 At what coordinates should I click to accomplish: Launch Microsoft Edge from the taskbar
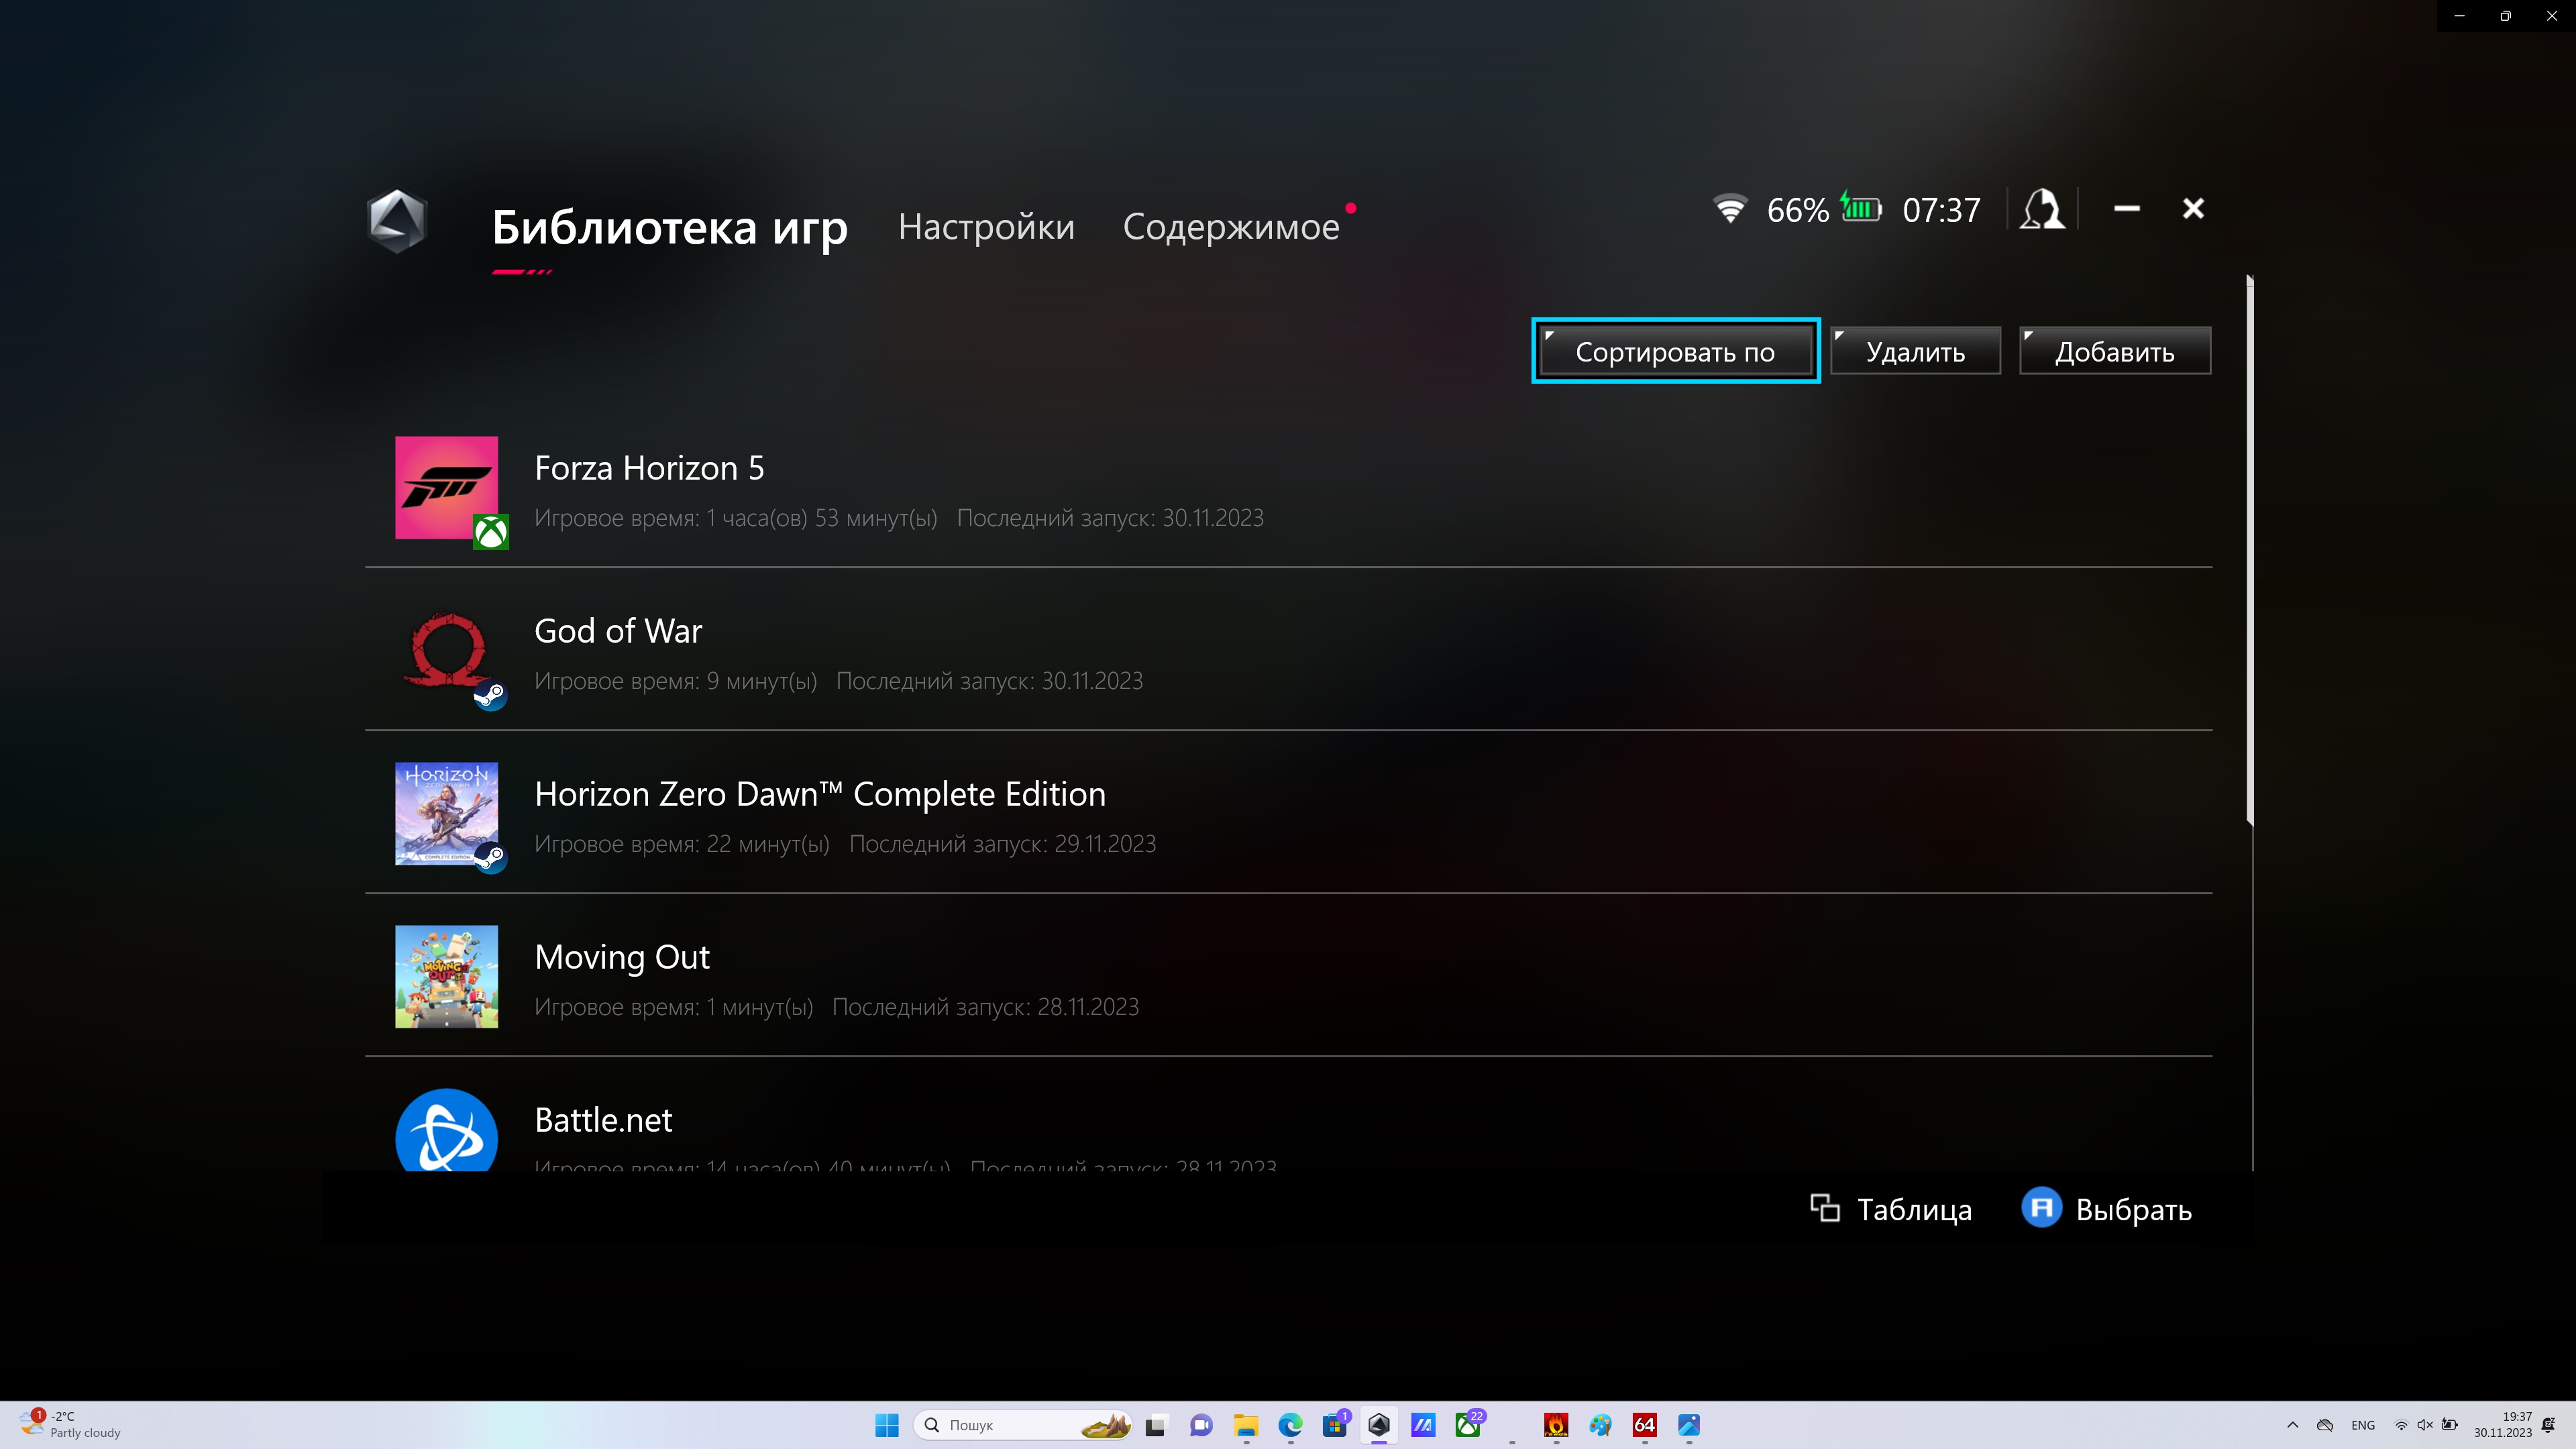[x=1290, y=1425]
